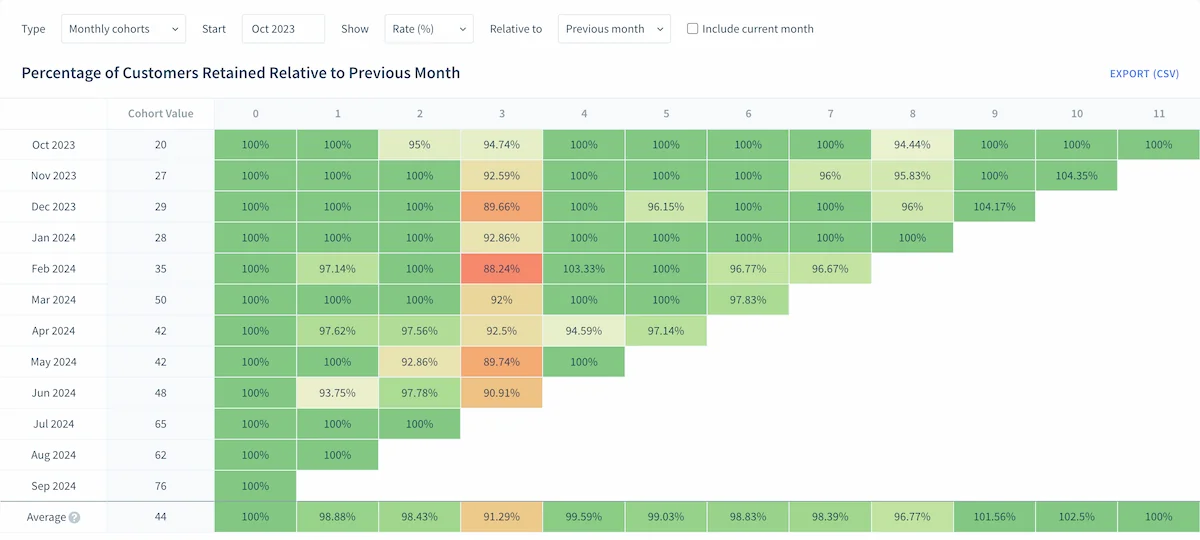Click the Average help question-mark icon
The image size is (1200, 540).
pos(75,518)
